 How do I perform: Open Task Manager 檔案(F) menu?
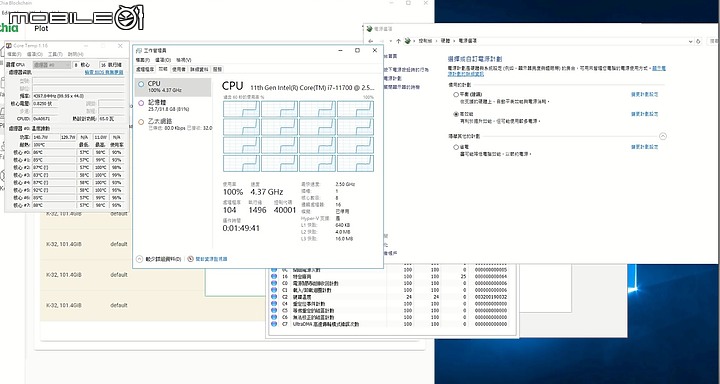point(143,60)
